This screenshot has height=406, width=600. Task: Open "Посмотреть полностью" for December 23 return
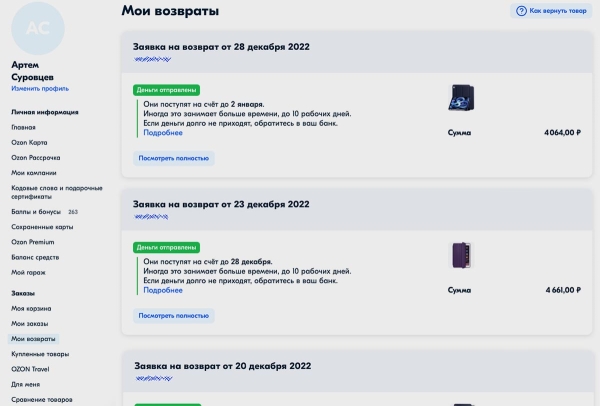(x=174, y=316)
